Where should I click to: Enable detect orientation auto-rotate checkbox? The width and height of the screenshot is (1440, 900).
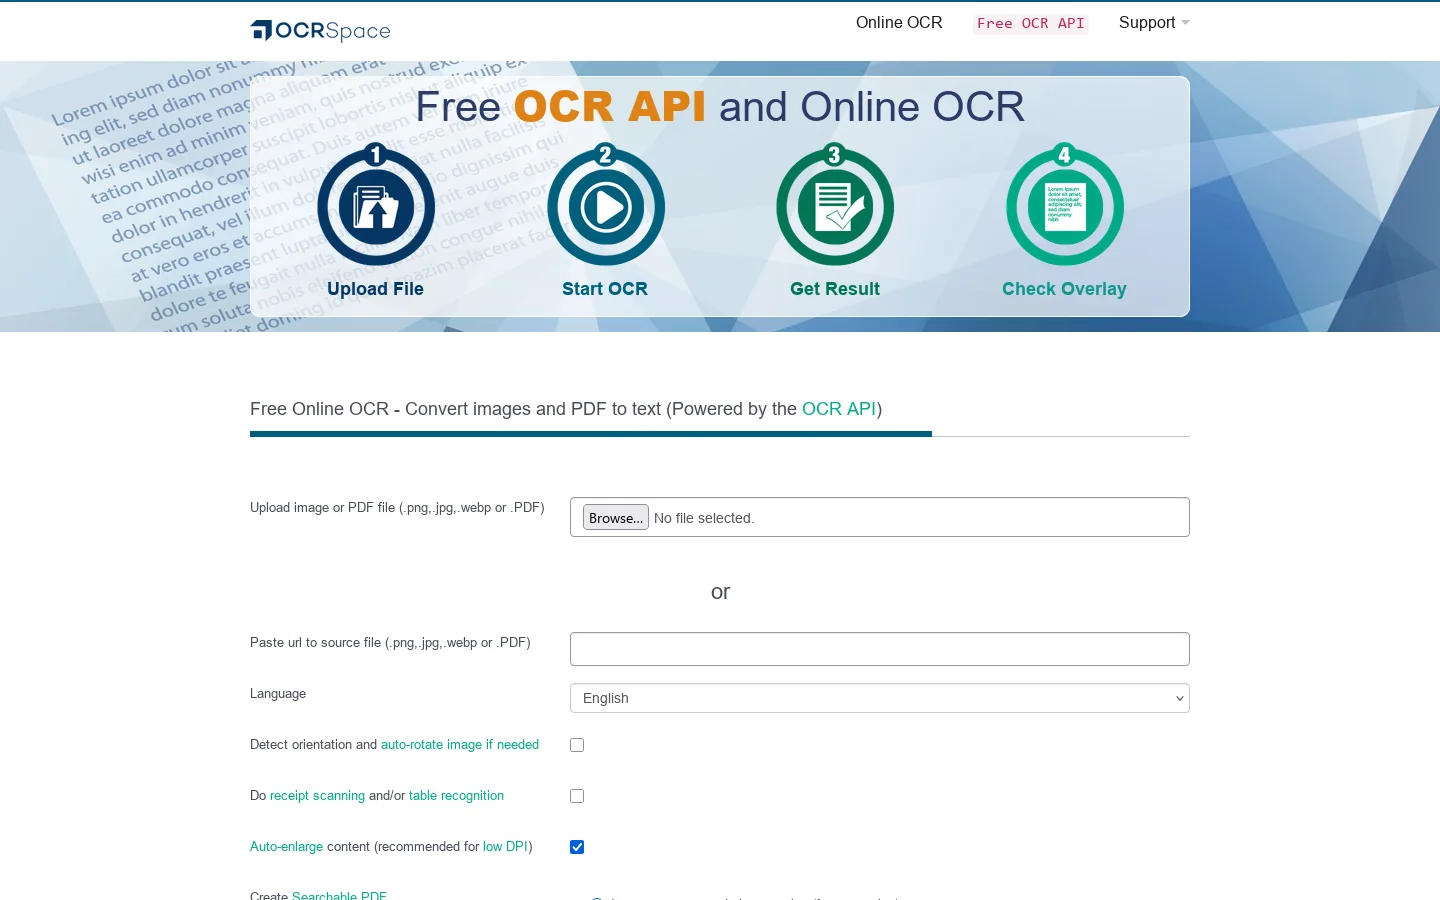577,745
